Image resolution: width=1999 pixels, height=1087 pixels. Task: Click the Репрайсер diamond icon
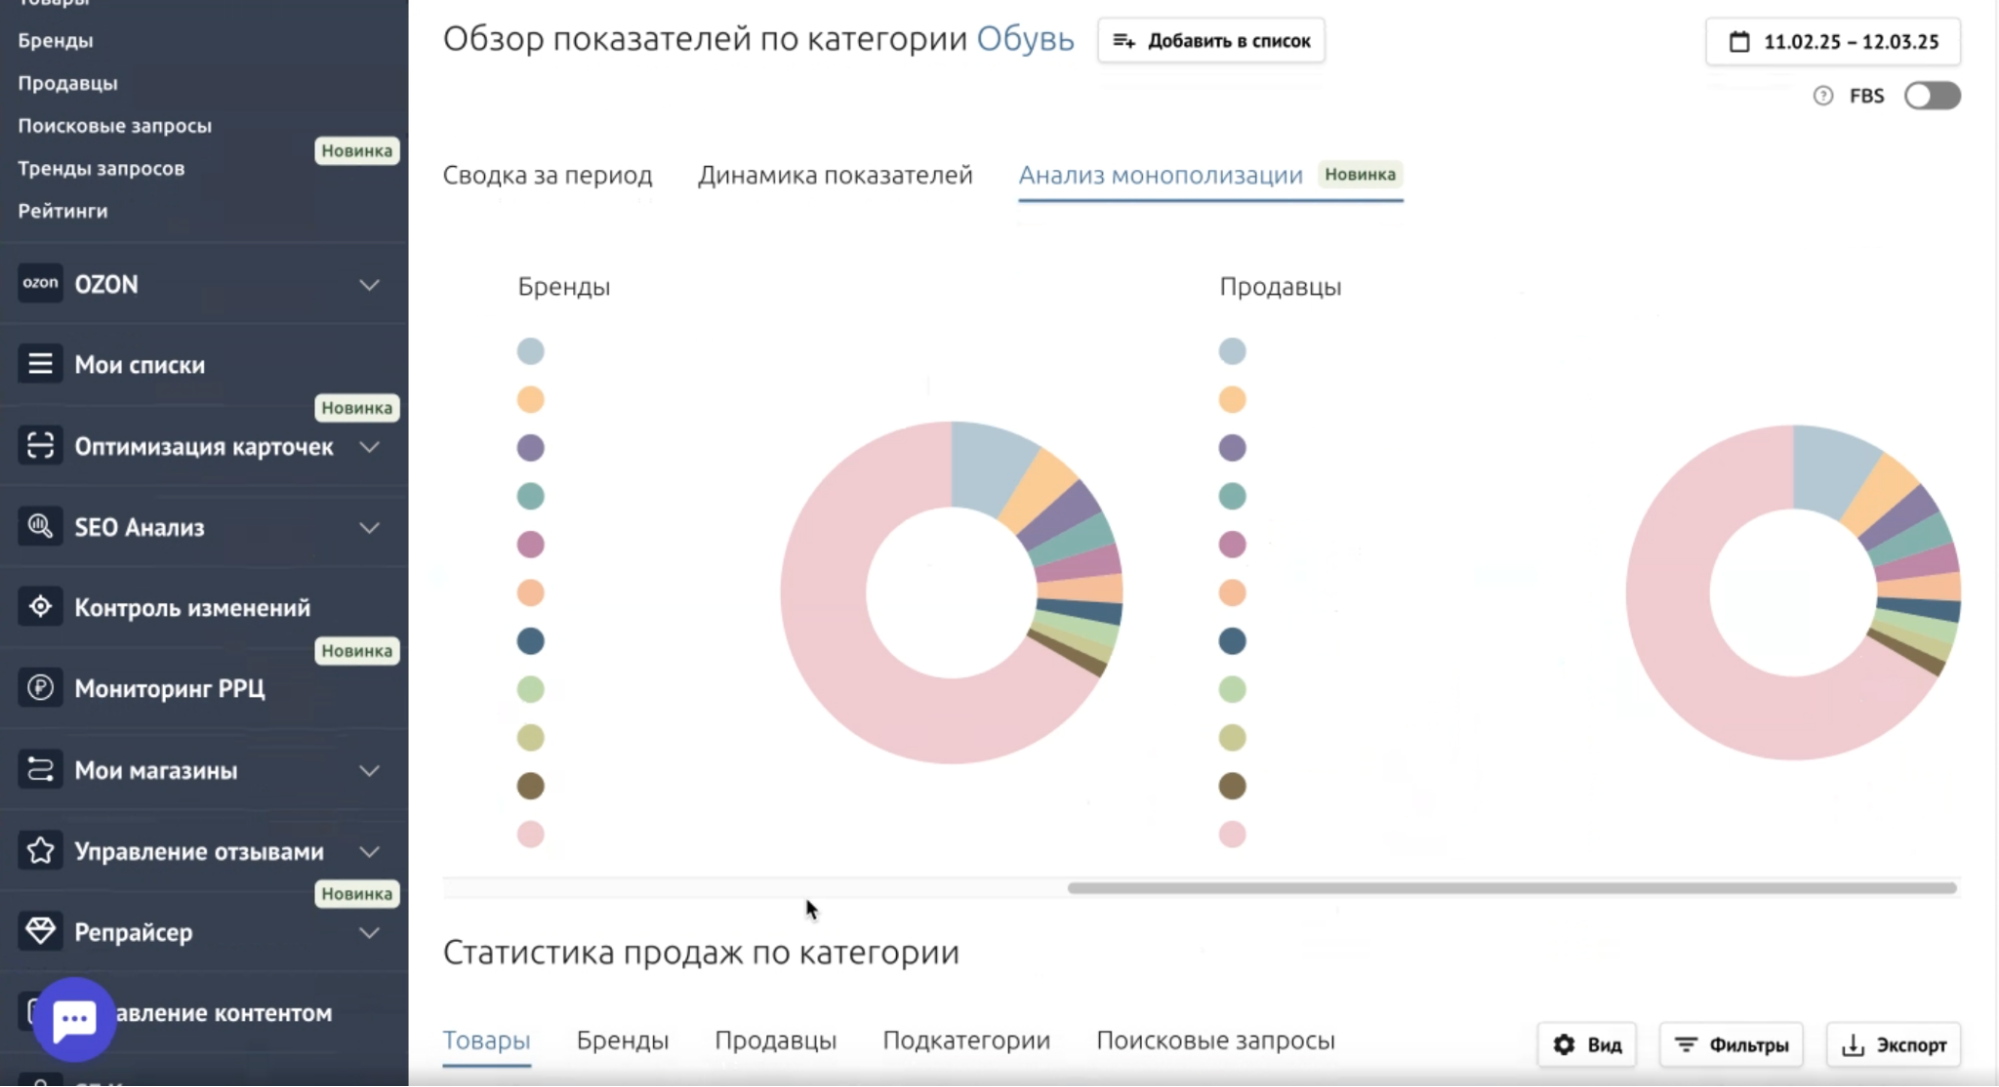pos(40,932)
